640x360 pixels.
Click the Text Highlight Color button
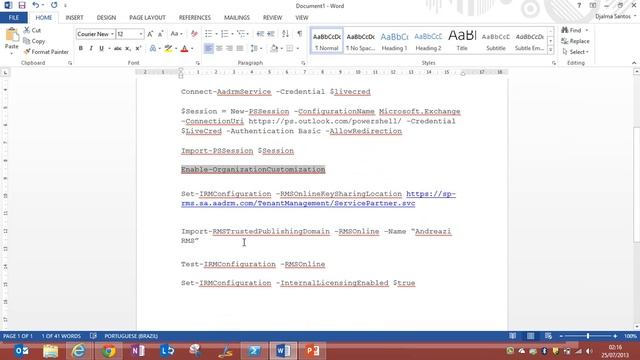point(169,49)
